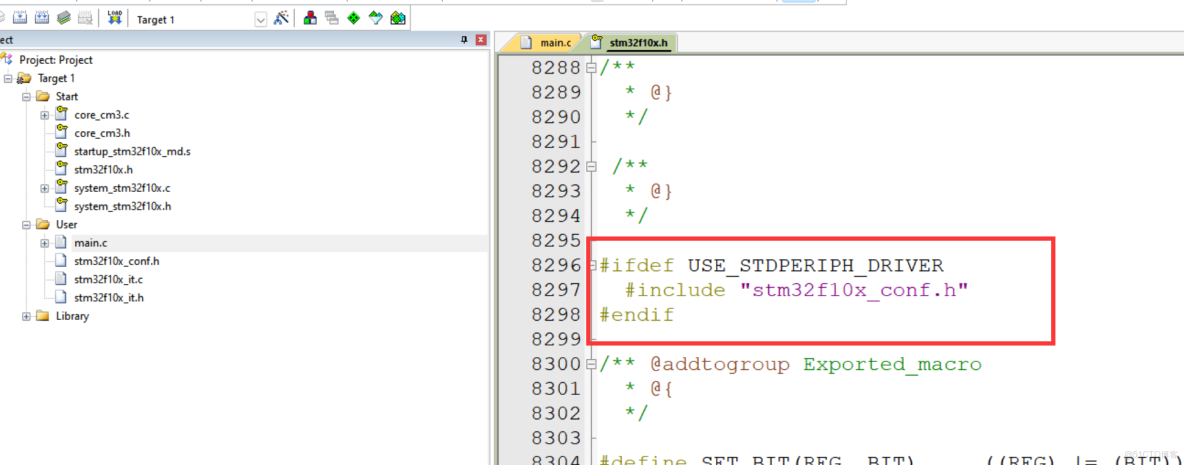The height and width of the screenshot is (465, 1184).
Task: Pin the Project panel with pushpin icon
Action: [x=464, y=40]
